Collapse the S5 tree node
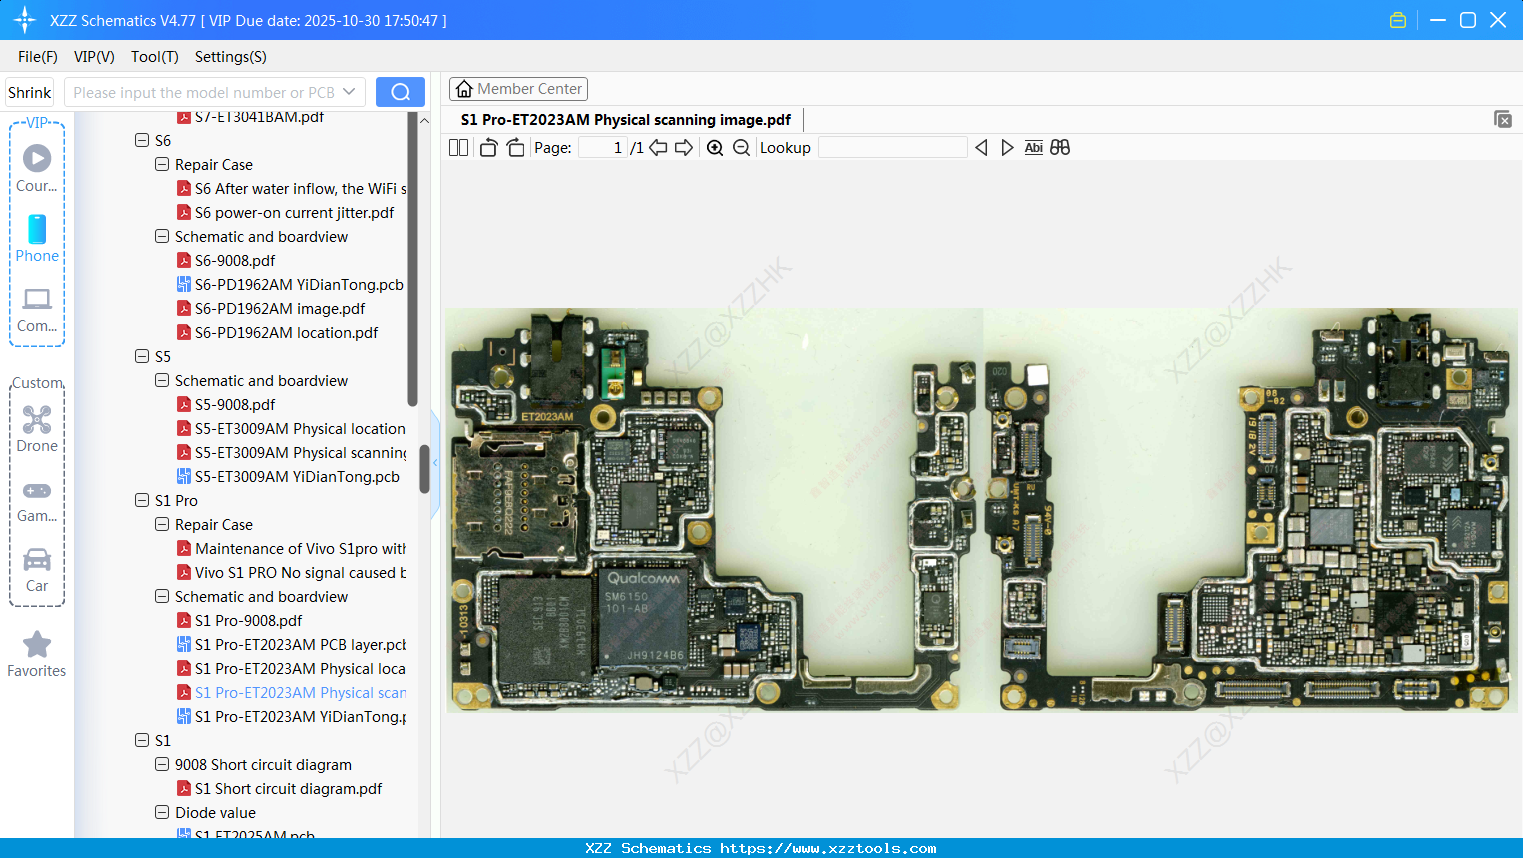Viewport: 1523px width, 858px height. [x=142, y=356]
